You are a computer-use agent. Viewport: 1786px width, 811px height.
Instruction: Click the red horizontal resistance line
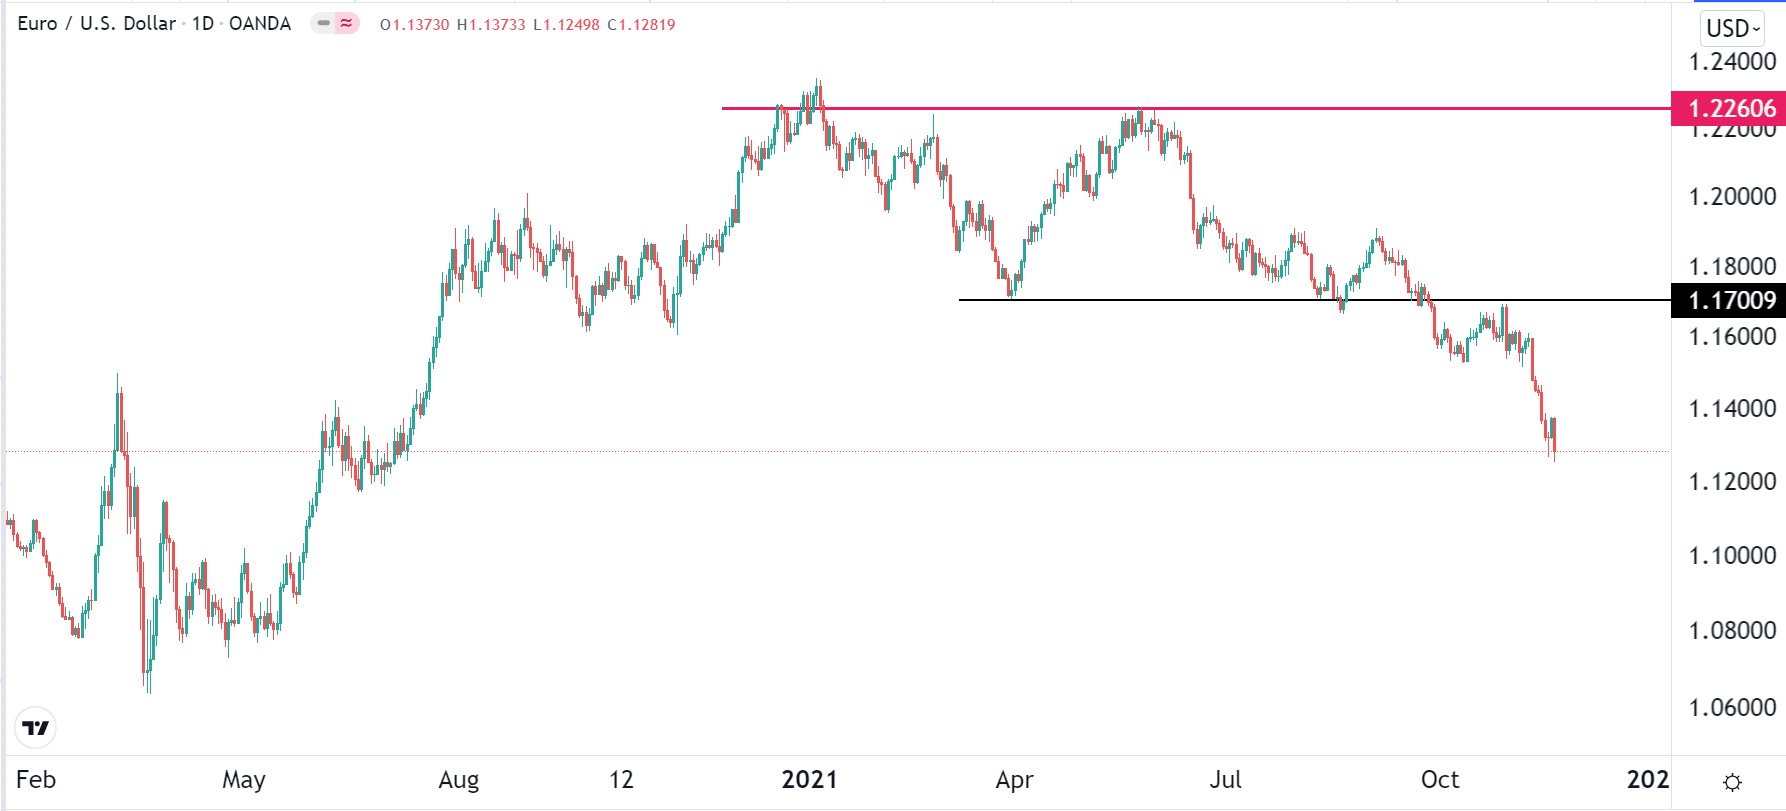(x=1300, y=108)
